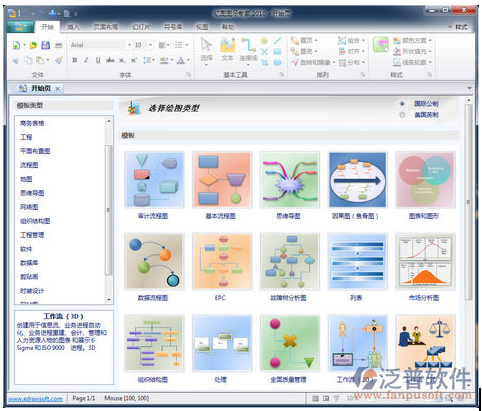Pick the diagonal Line drawing tool icon
This screenshot has width=482, height=411.
(x=277, y=41)
